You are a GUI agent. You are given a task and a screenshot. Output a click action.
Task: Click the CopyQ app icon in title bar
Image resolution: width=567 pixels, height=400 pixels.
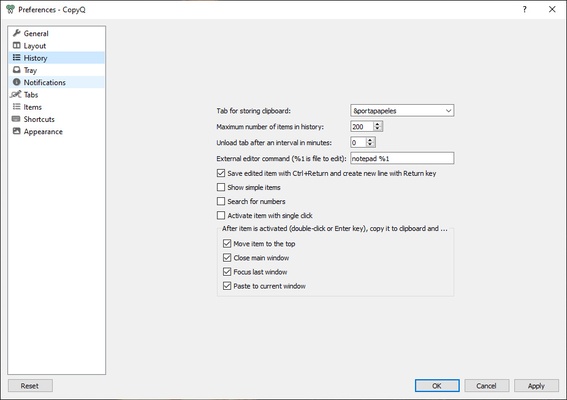10,9
